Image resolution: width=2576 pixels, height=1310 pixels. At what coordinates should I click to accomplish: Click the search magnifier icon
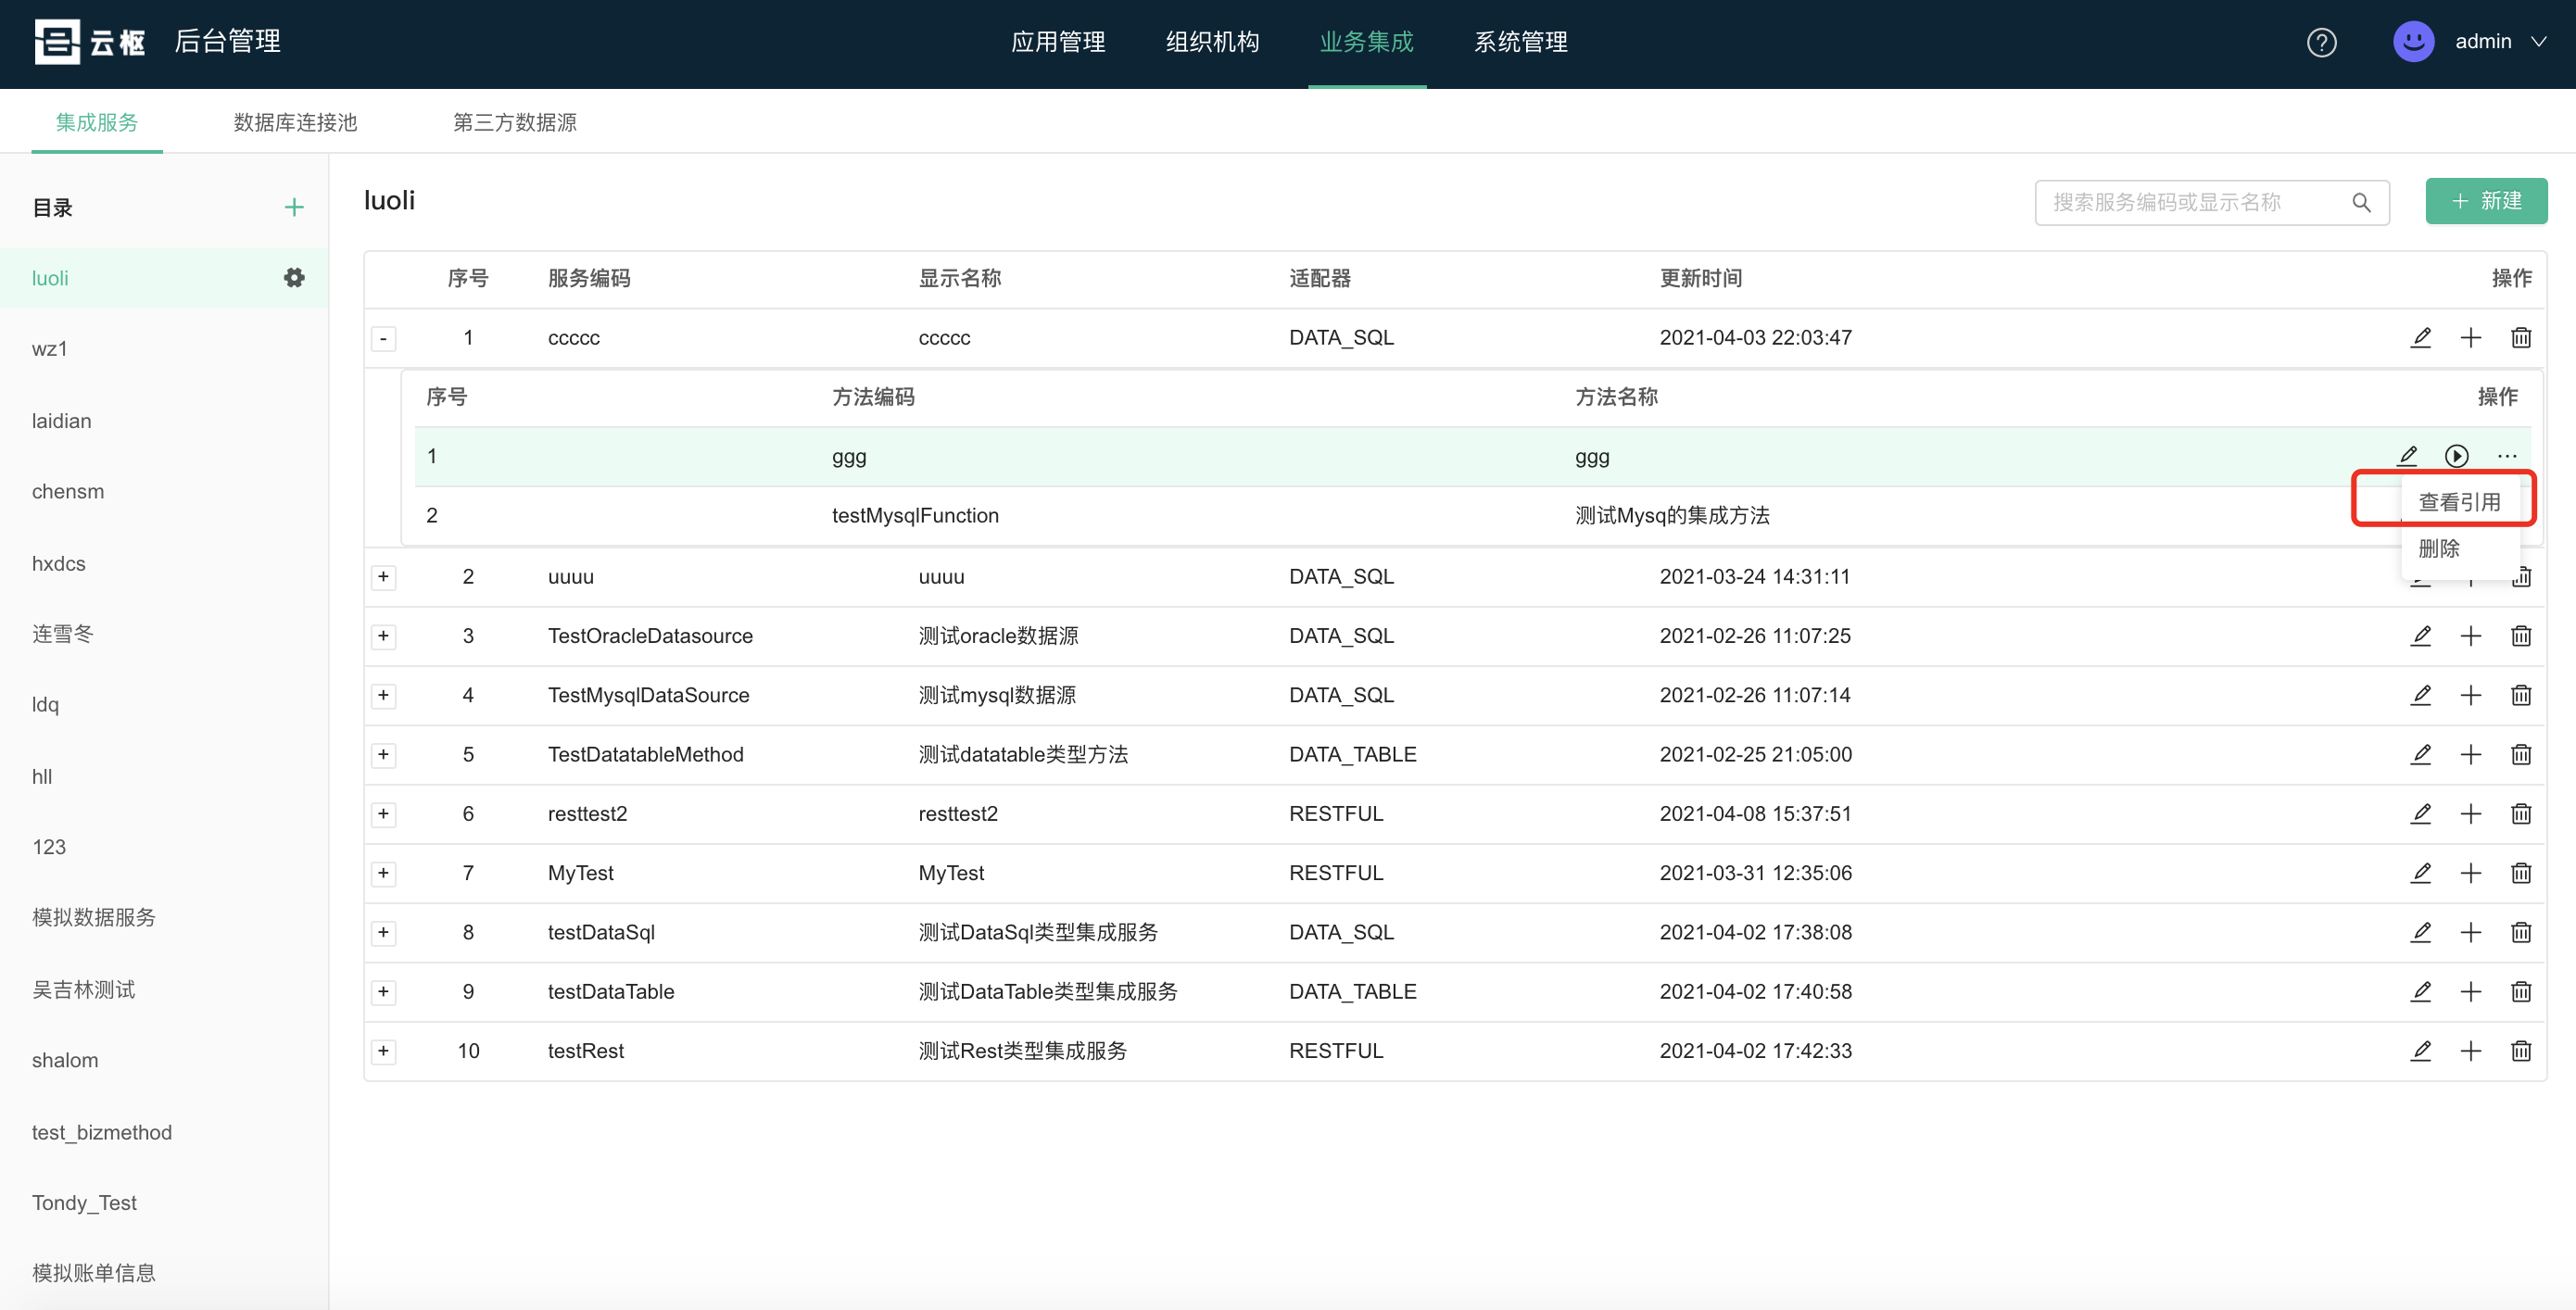[2361, 202]
